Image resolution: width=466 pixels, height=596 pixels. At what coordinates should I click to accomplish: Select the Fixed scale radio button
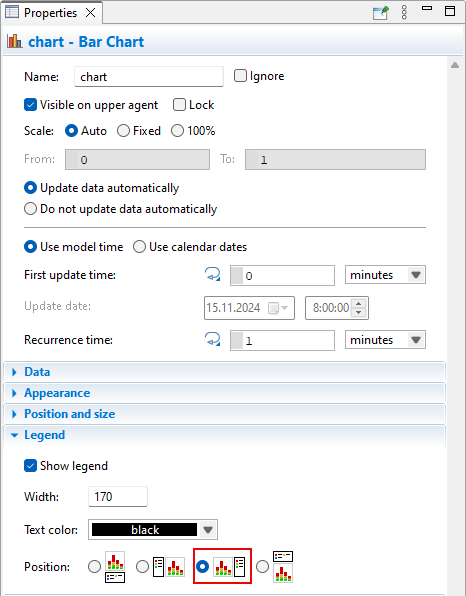123,131
